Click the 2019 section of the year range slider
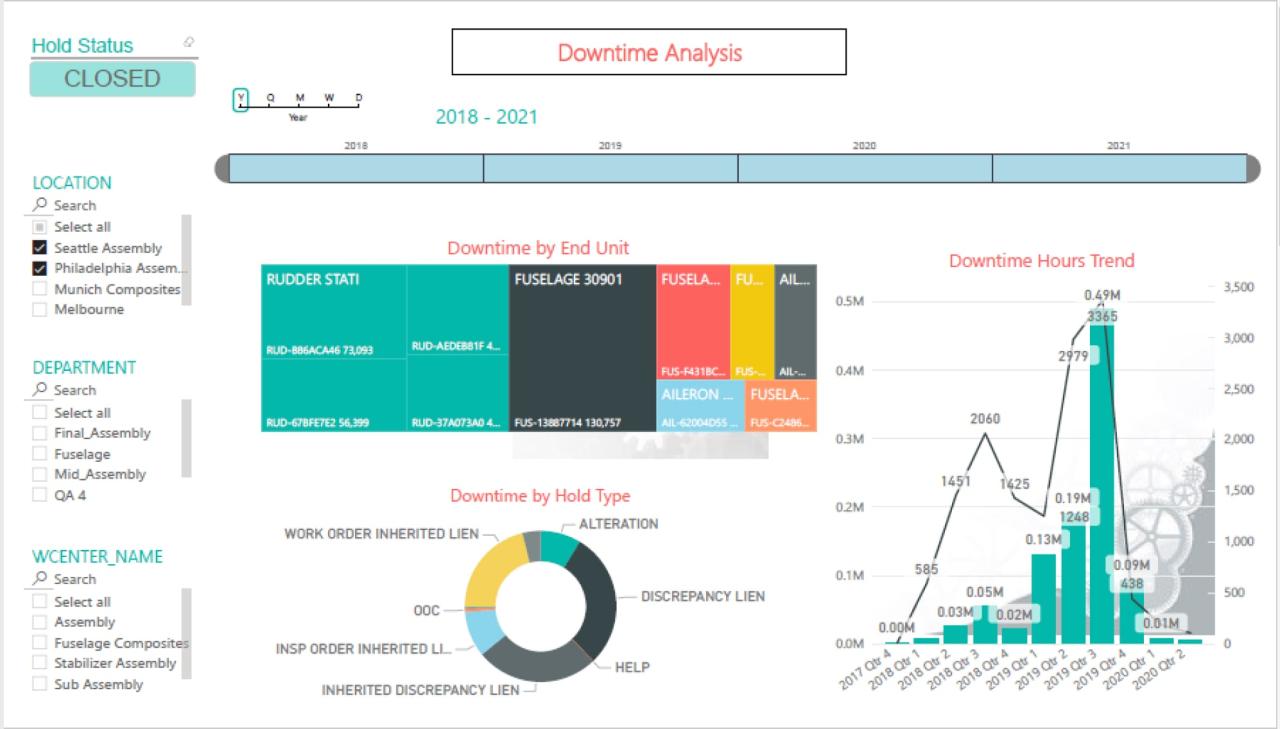Image resolution: width=1280 pixels, height=729 pixels. [x=610, y=168]
